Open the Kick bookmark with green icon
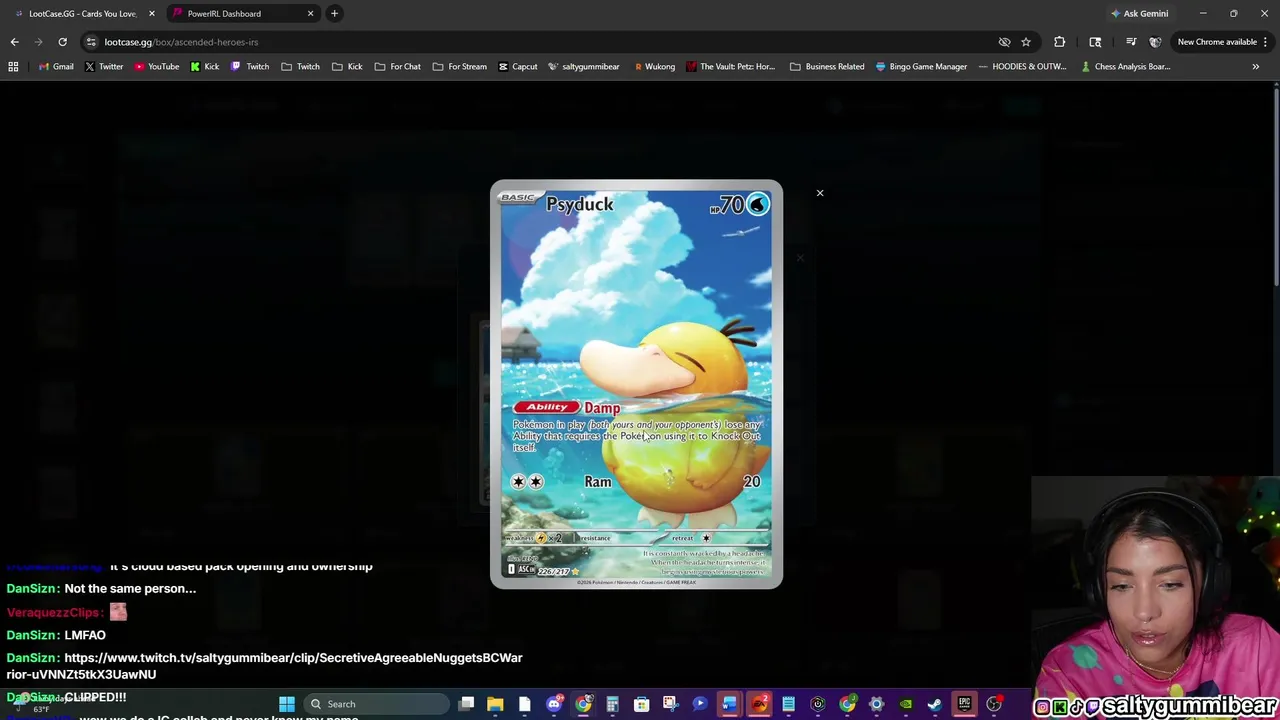Image resolution: width=1280 pixels, height=720 pixels. point(205,67)
